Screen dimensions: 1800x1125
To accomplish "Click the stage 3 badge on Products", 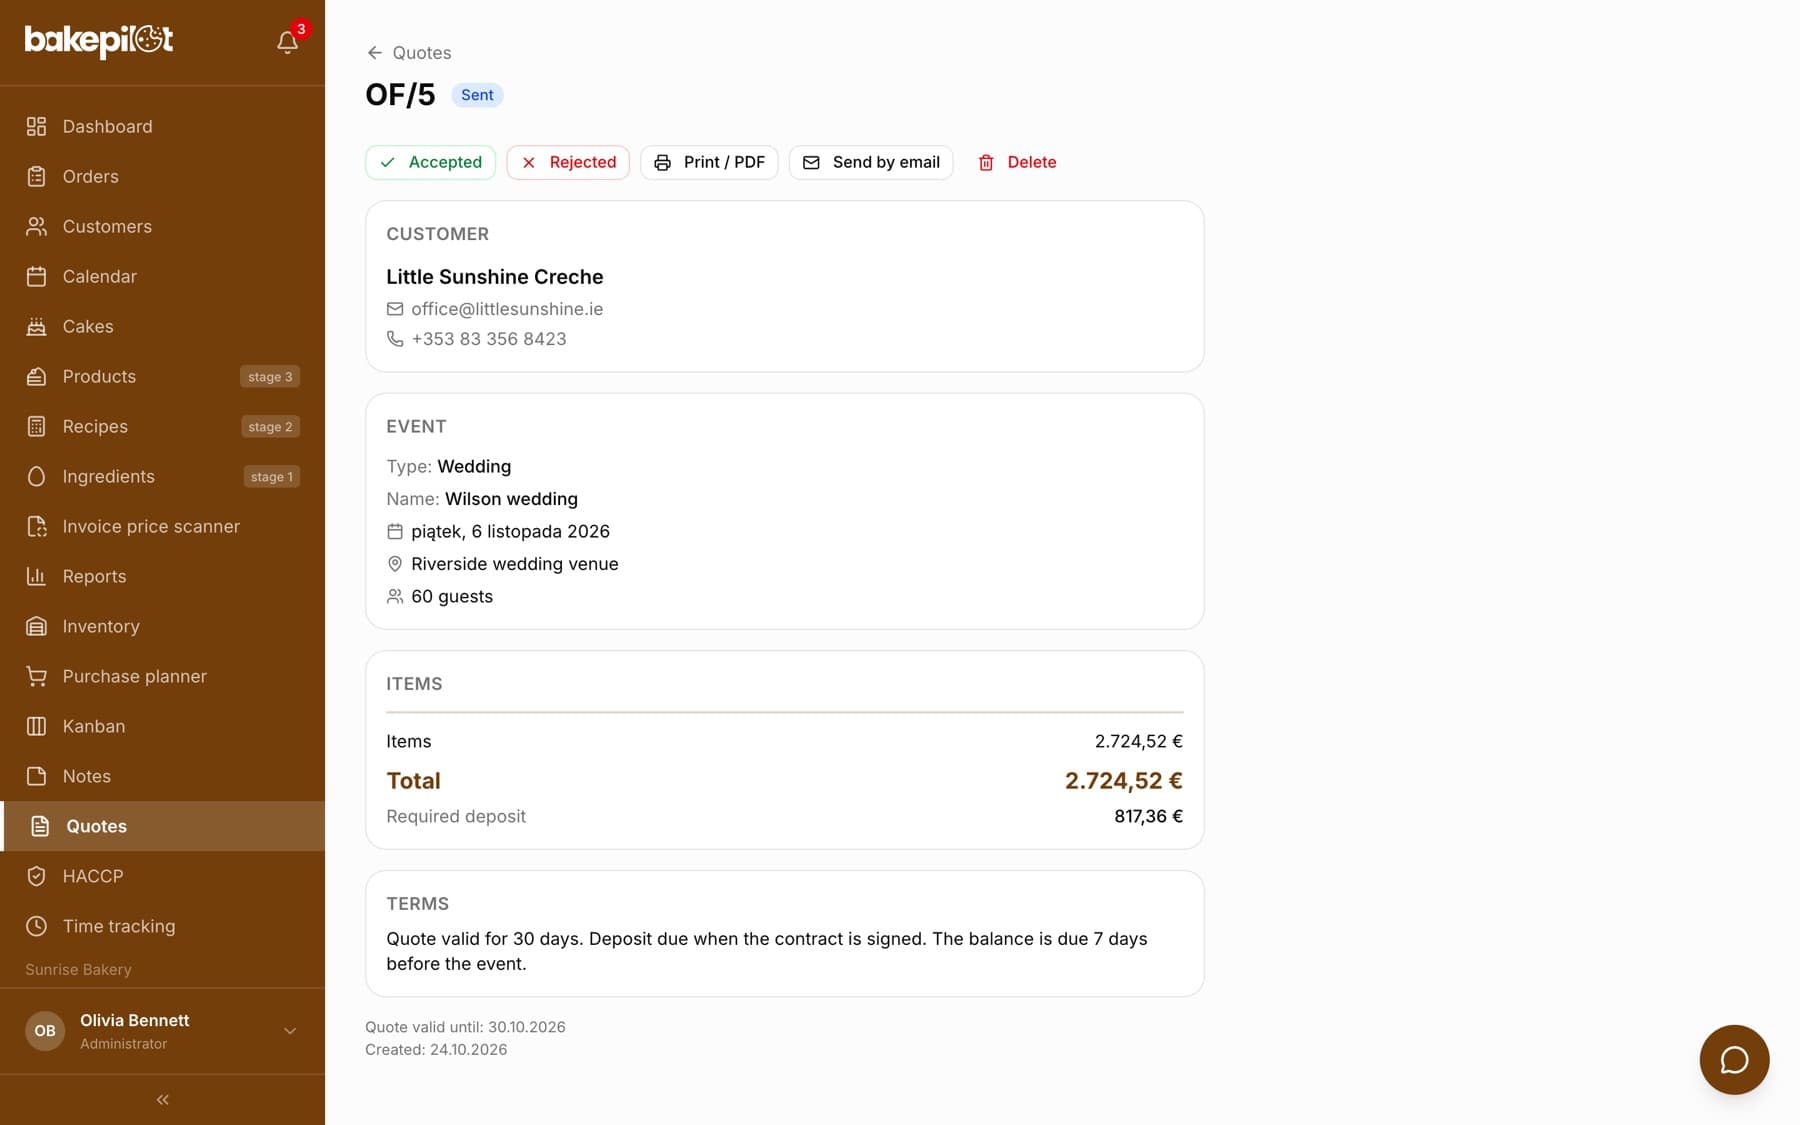I will click(270, 377).
